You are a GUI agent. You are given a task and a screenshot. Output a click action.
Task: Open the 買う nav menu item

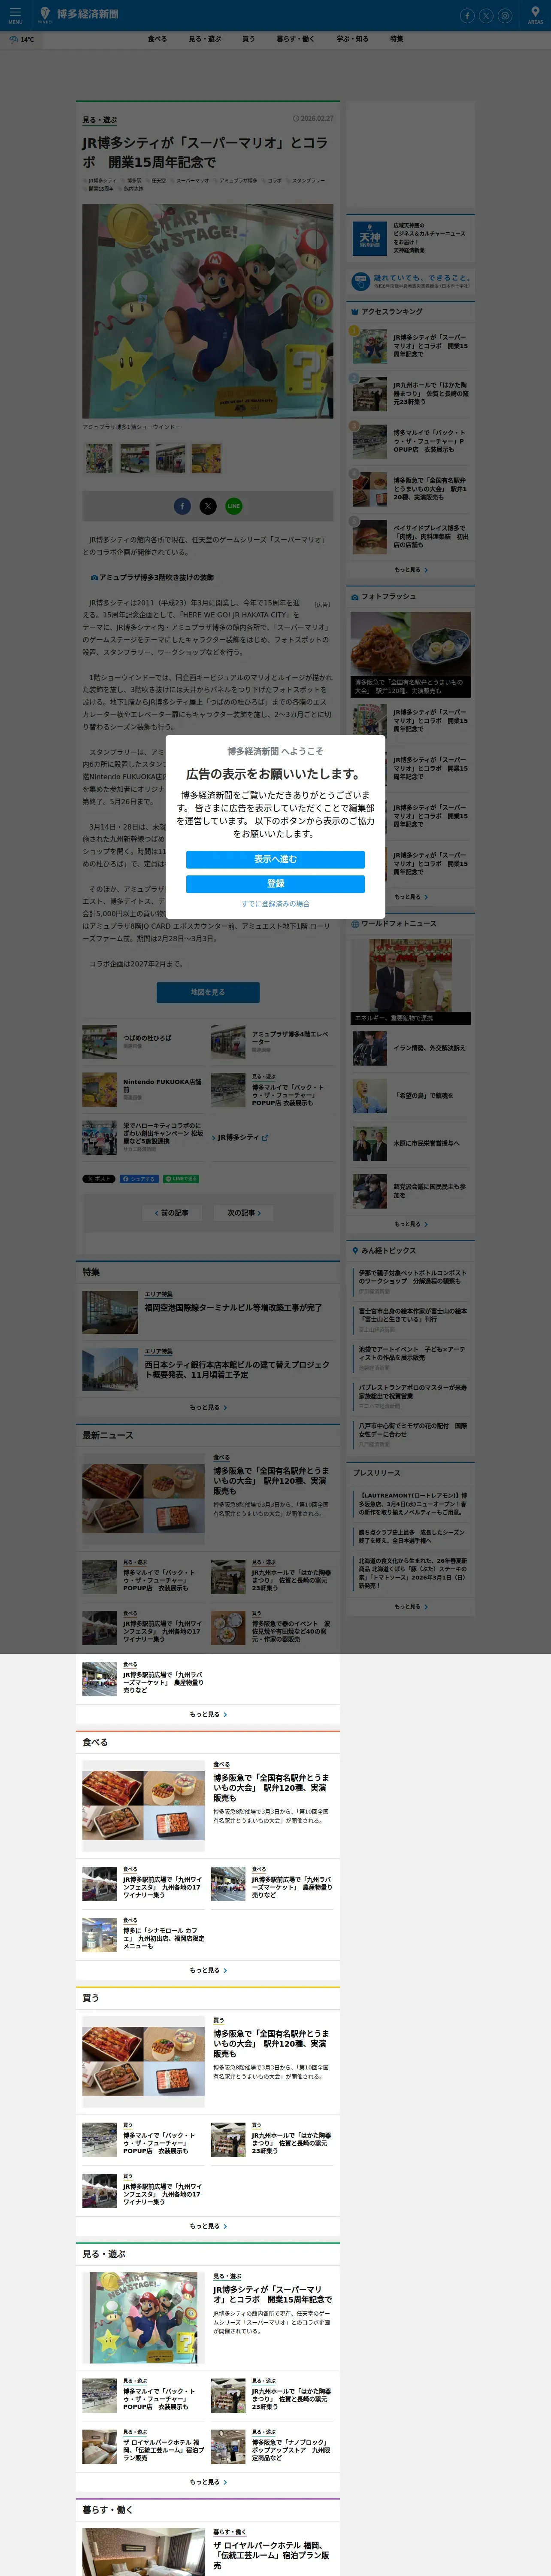[248, 39]
